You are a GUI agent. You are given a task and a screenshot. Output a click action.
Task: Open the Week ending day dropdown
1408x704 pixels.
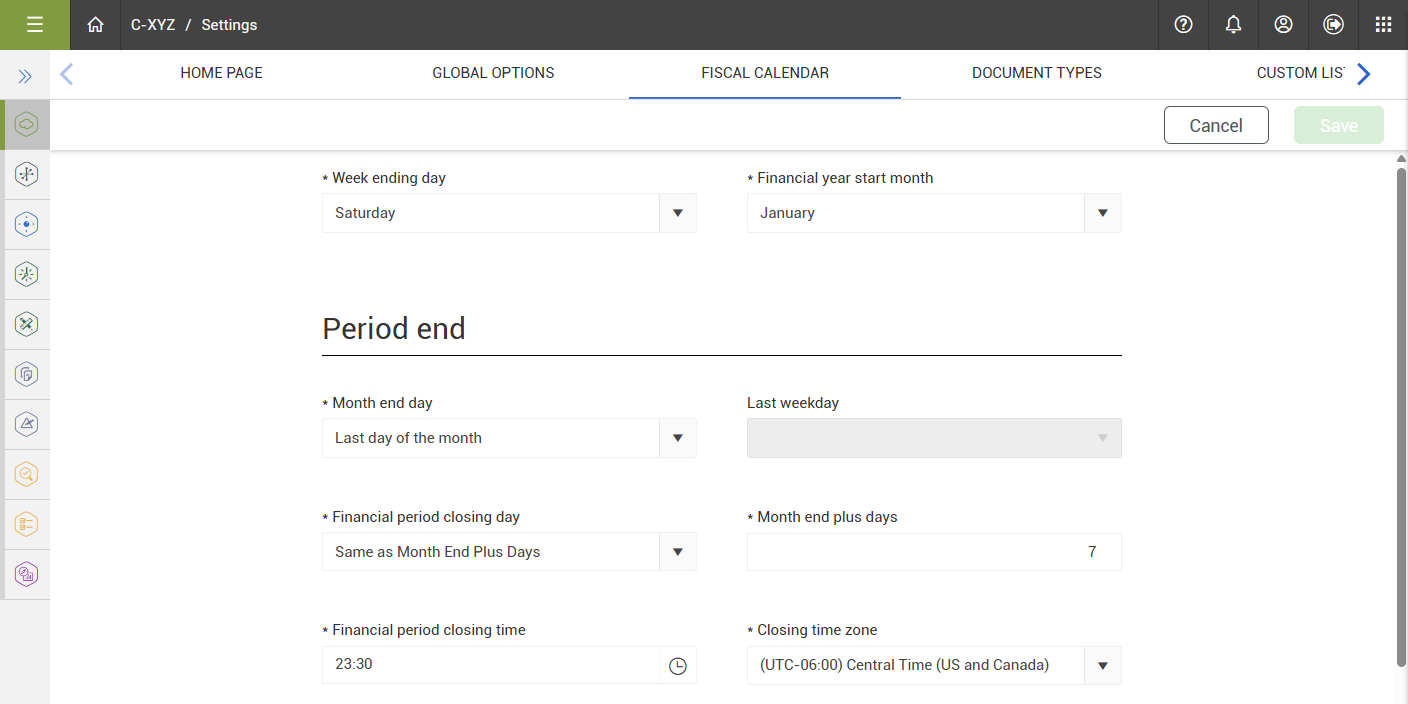677,213
